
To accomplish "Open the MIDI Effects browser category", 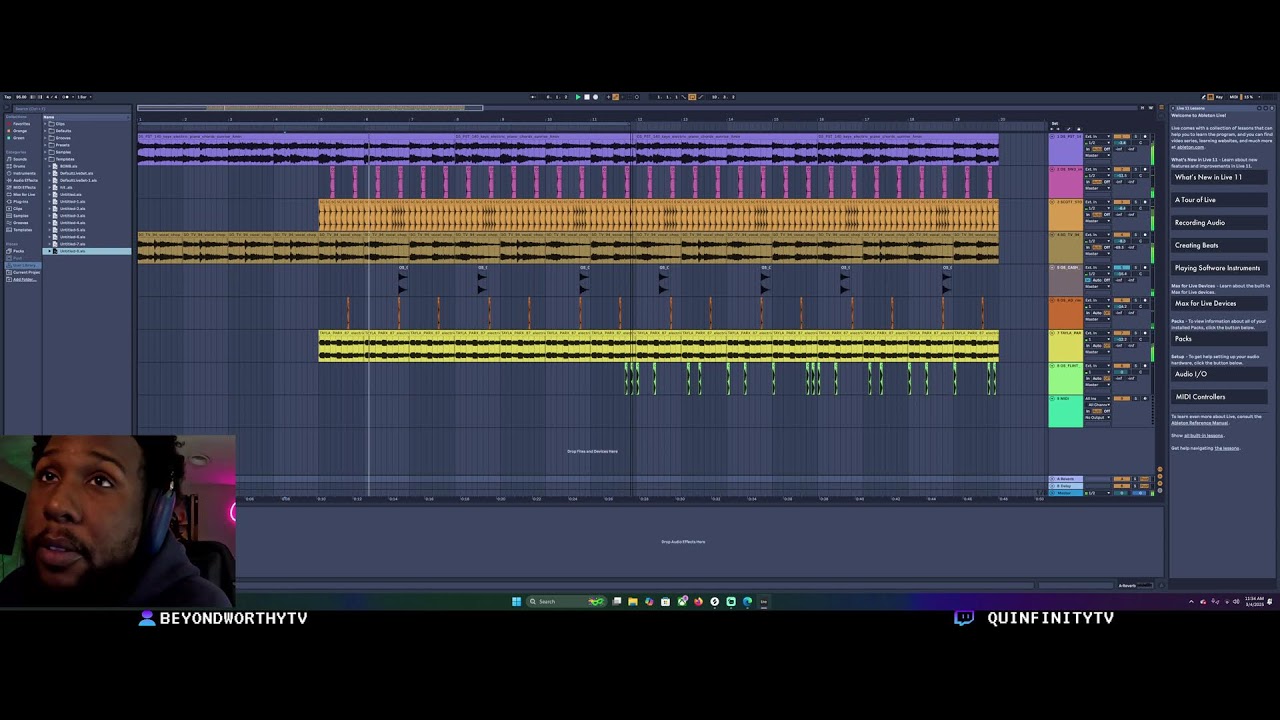I will (x=21, y=187).
